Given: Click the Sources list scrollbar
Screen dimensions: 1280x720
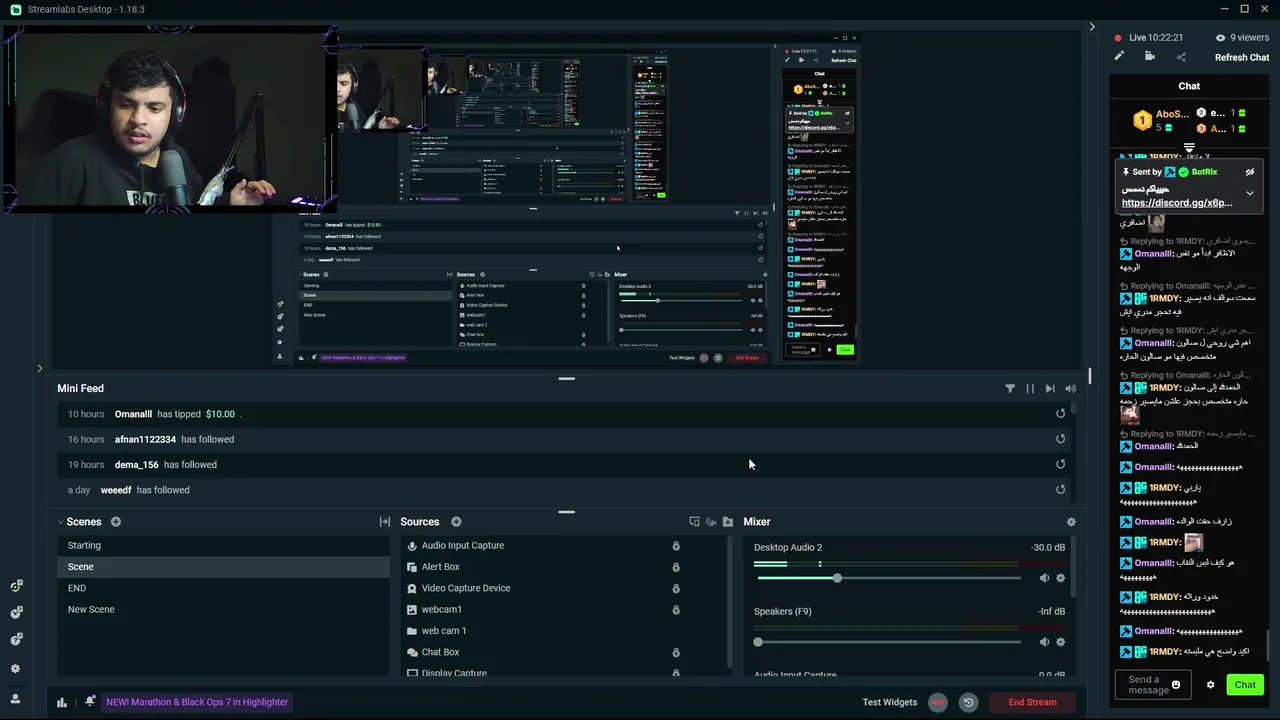Looking at the screenshot, I should pos(731,604).
